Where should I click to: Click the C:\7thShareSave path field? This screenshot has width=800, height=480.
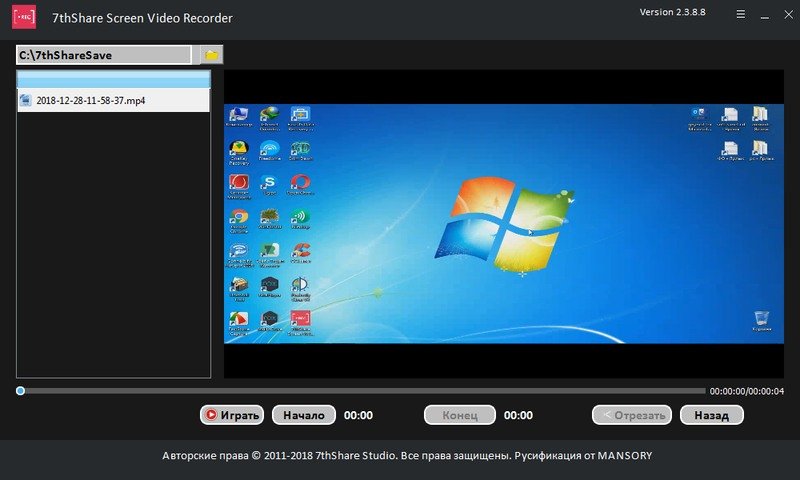tap(103, 55)
